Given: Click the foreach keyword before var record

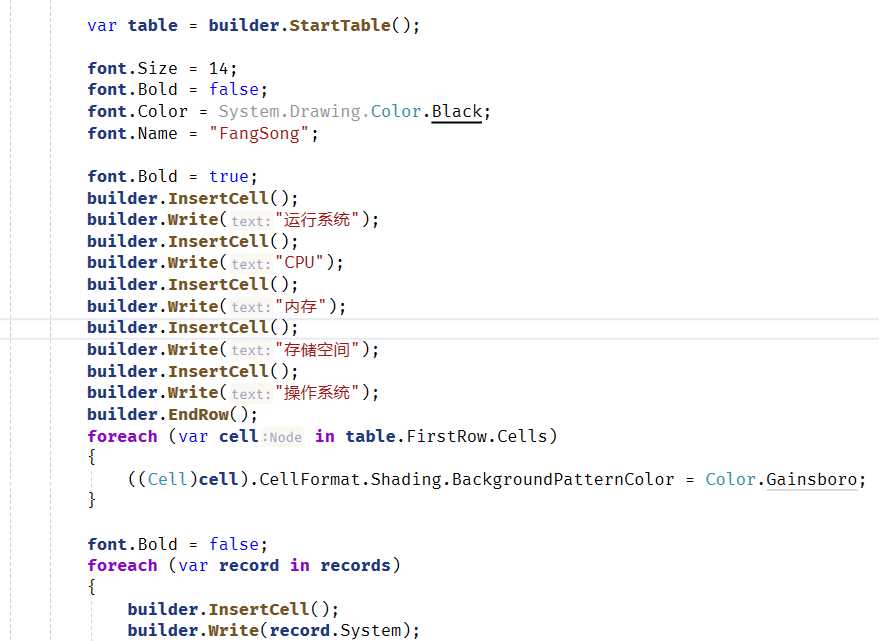Looking at the screenshot, I should point(122,565).
